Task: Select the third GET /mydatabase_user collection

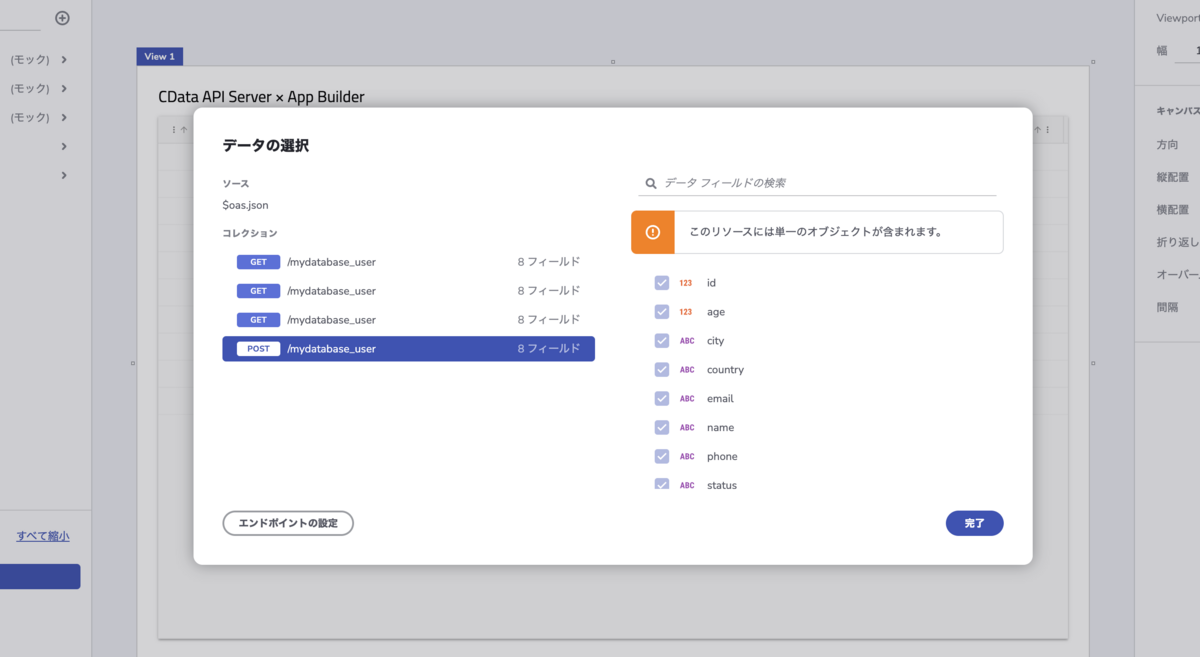Action: click(x=408, y=320)
